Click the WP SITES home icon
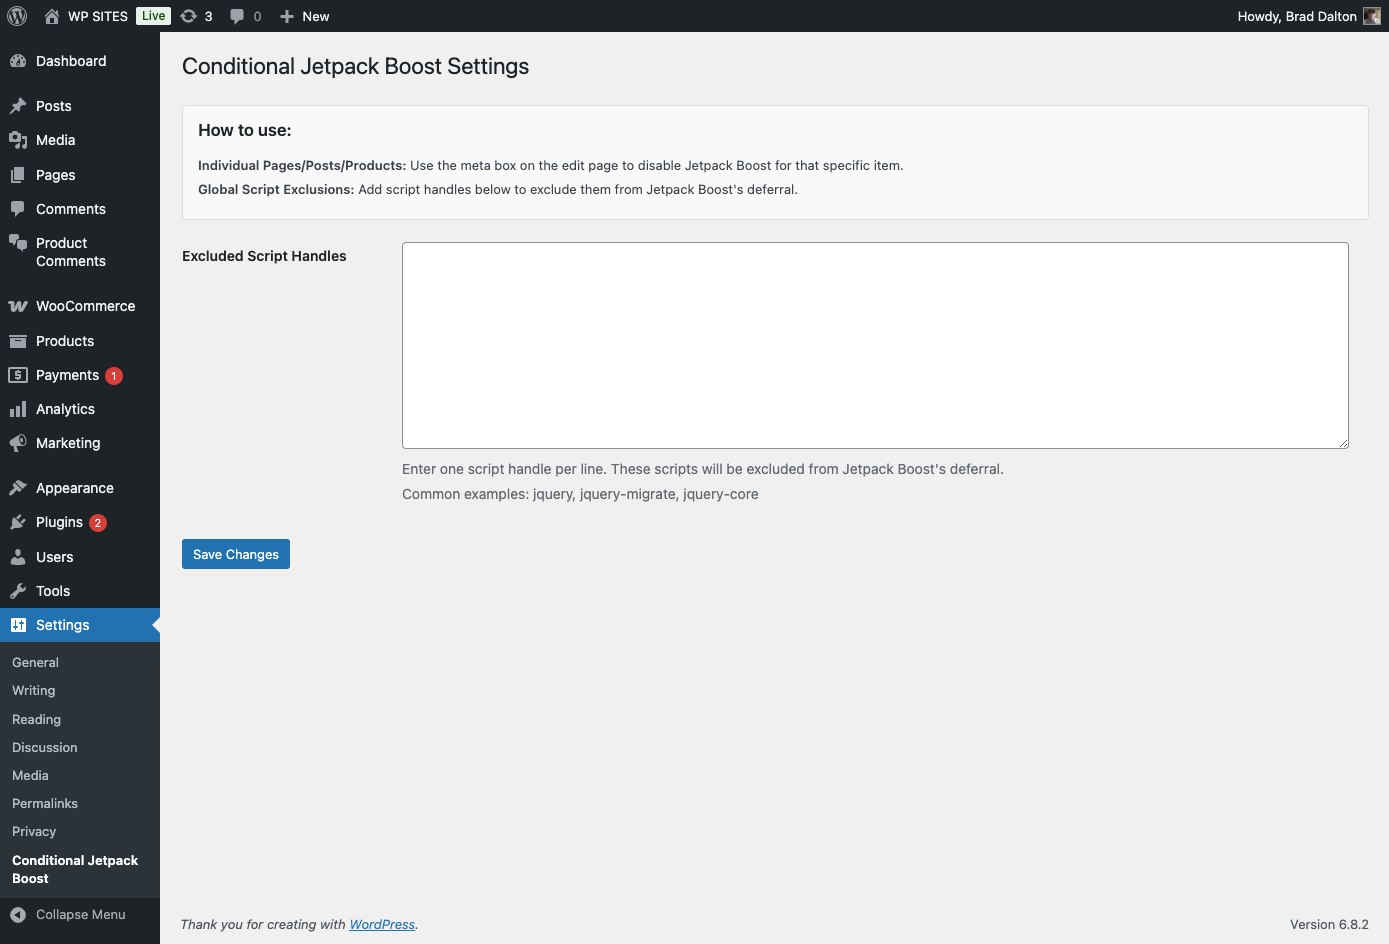Image resolution: width=1389 pixels, height=944 pixels. click(52, 16)
